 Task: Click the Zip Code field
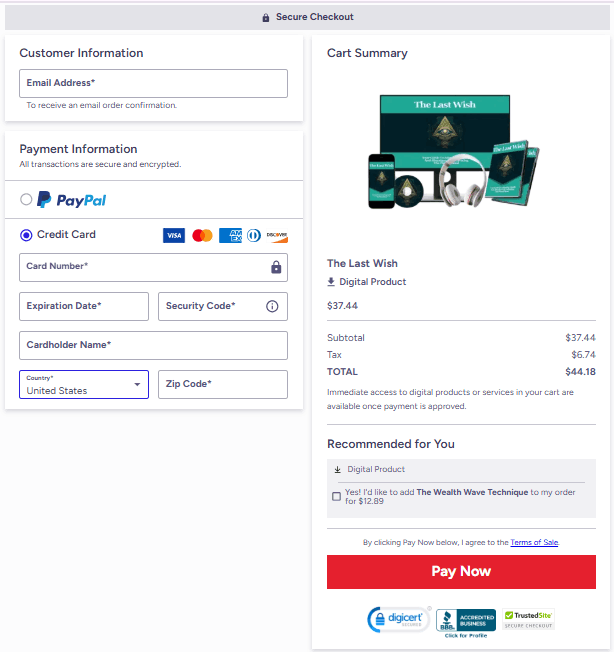[x=223, y=385]
